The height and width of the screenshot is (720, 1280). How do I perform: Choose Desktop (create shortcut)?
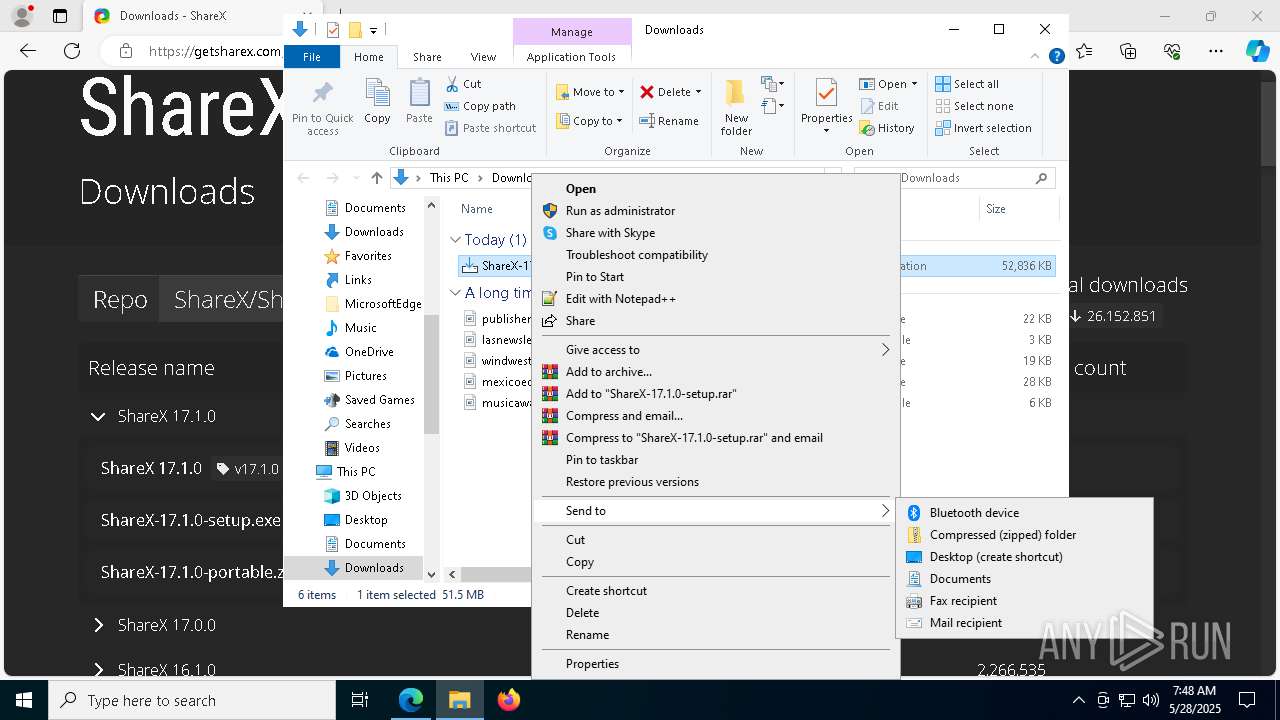coord(1024,557)
